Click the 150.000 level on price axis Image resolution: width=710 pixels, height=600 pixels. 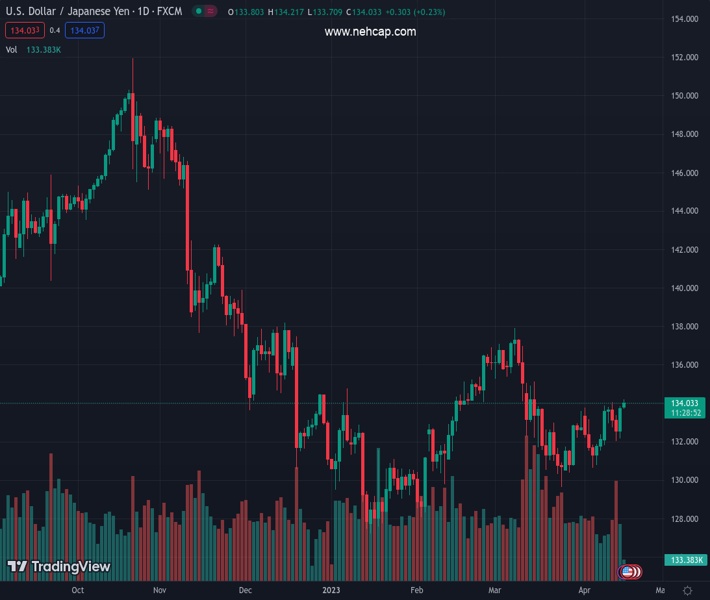point(684,96)
